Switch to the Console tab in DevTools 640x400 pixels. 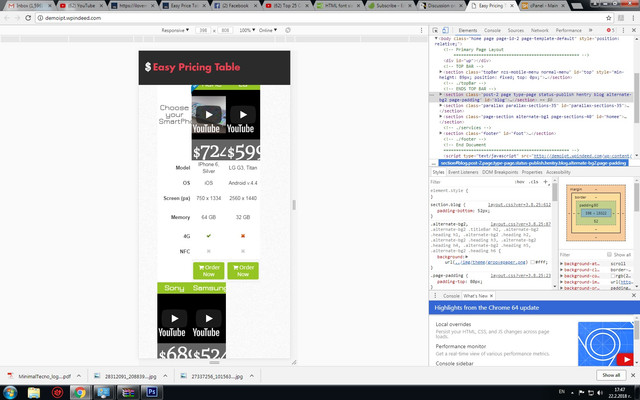pyautogui.click(x=492, y=30)
